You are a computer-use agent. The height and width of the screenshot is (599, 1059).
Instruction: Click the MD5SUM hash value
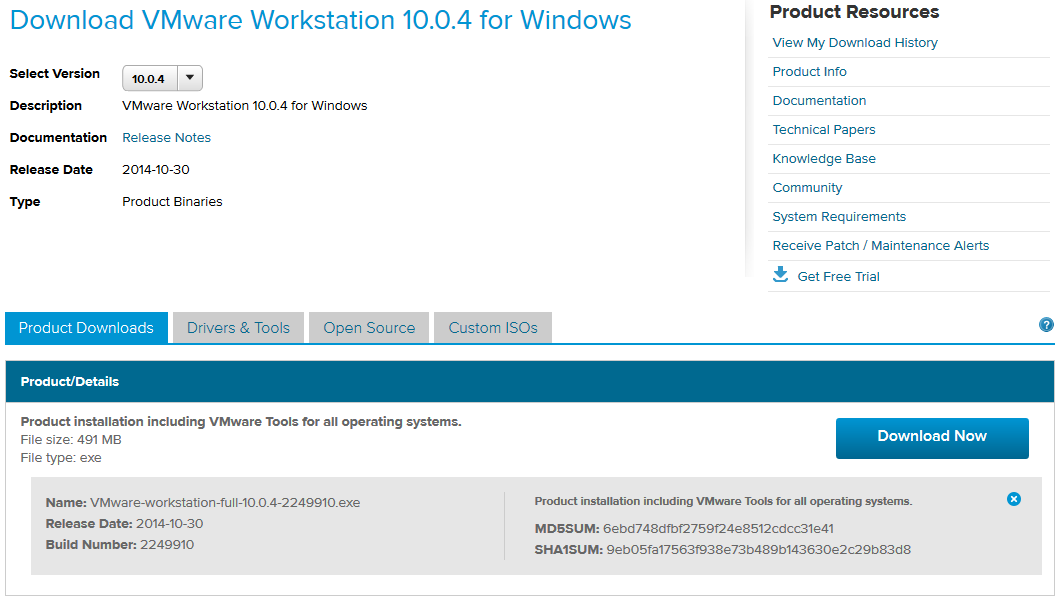[x=718, y=529]
